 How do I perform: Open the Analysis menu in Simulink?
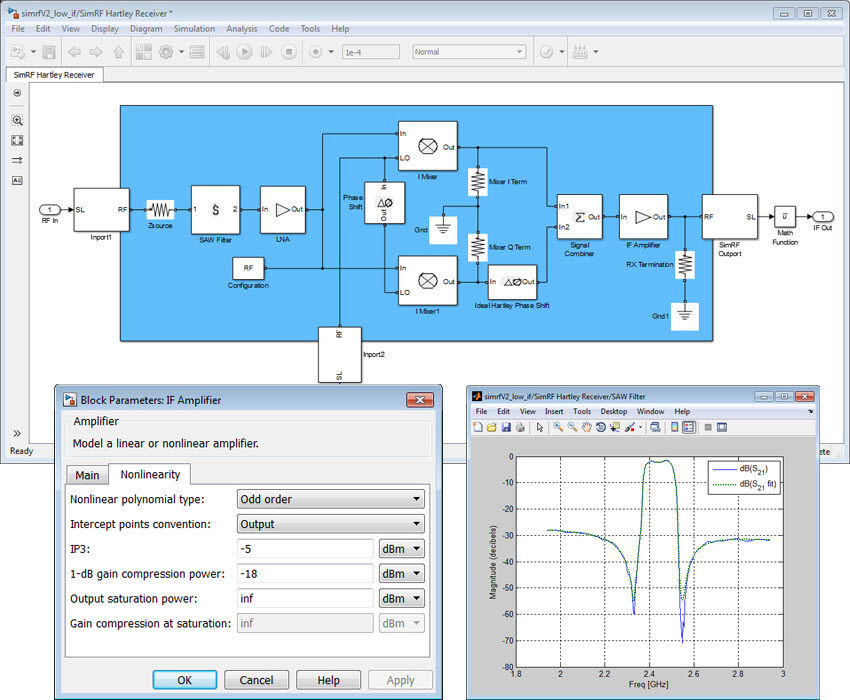coord(242,29)
